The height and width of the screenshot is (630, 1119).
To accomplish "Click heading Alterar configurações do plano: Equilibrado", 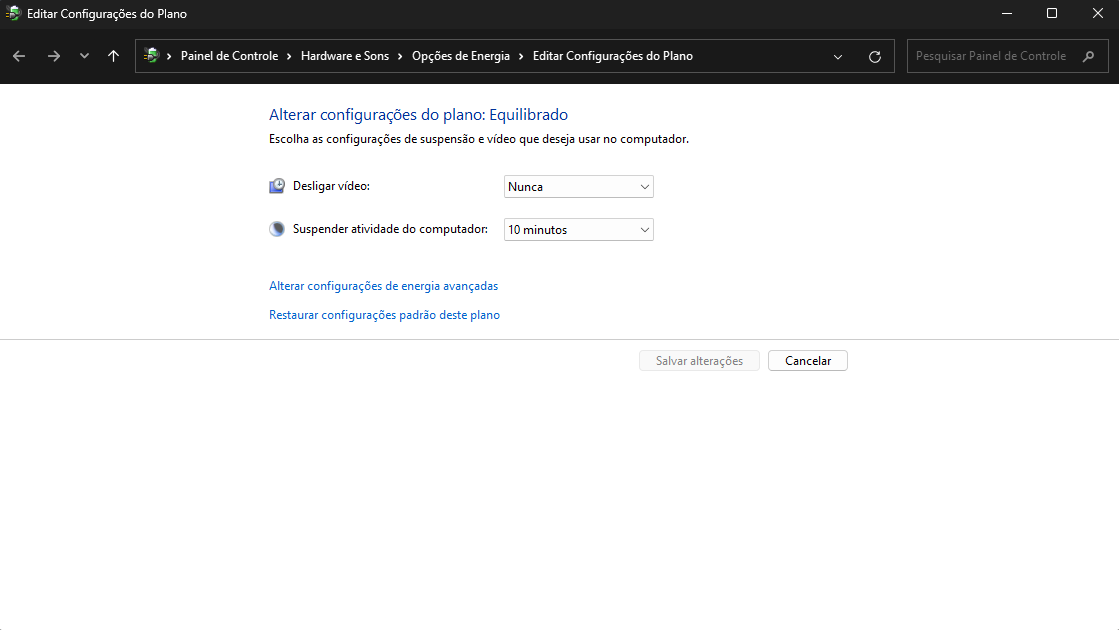I will [x=418, y=115].
